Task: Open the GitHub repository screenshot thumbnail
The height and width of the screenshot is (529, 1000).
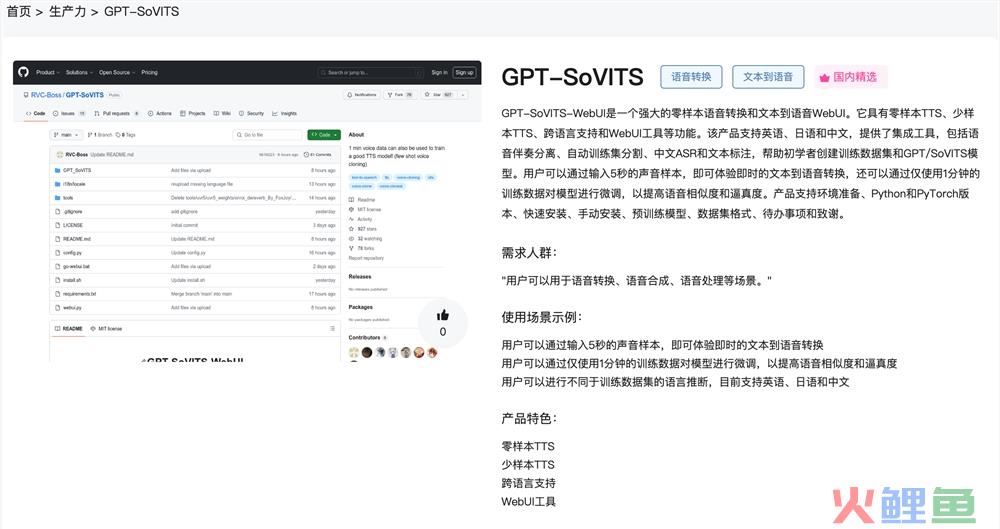Action: [247, 211]
